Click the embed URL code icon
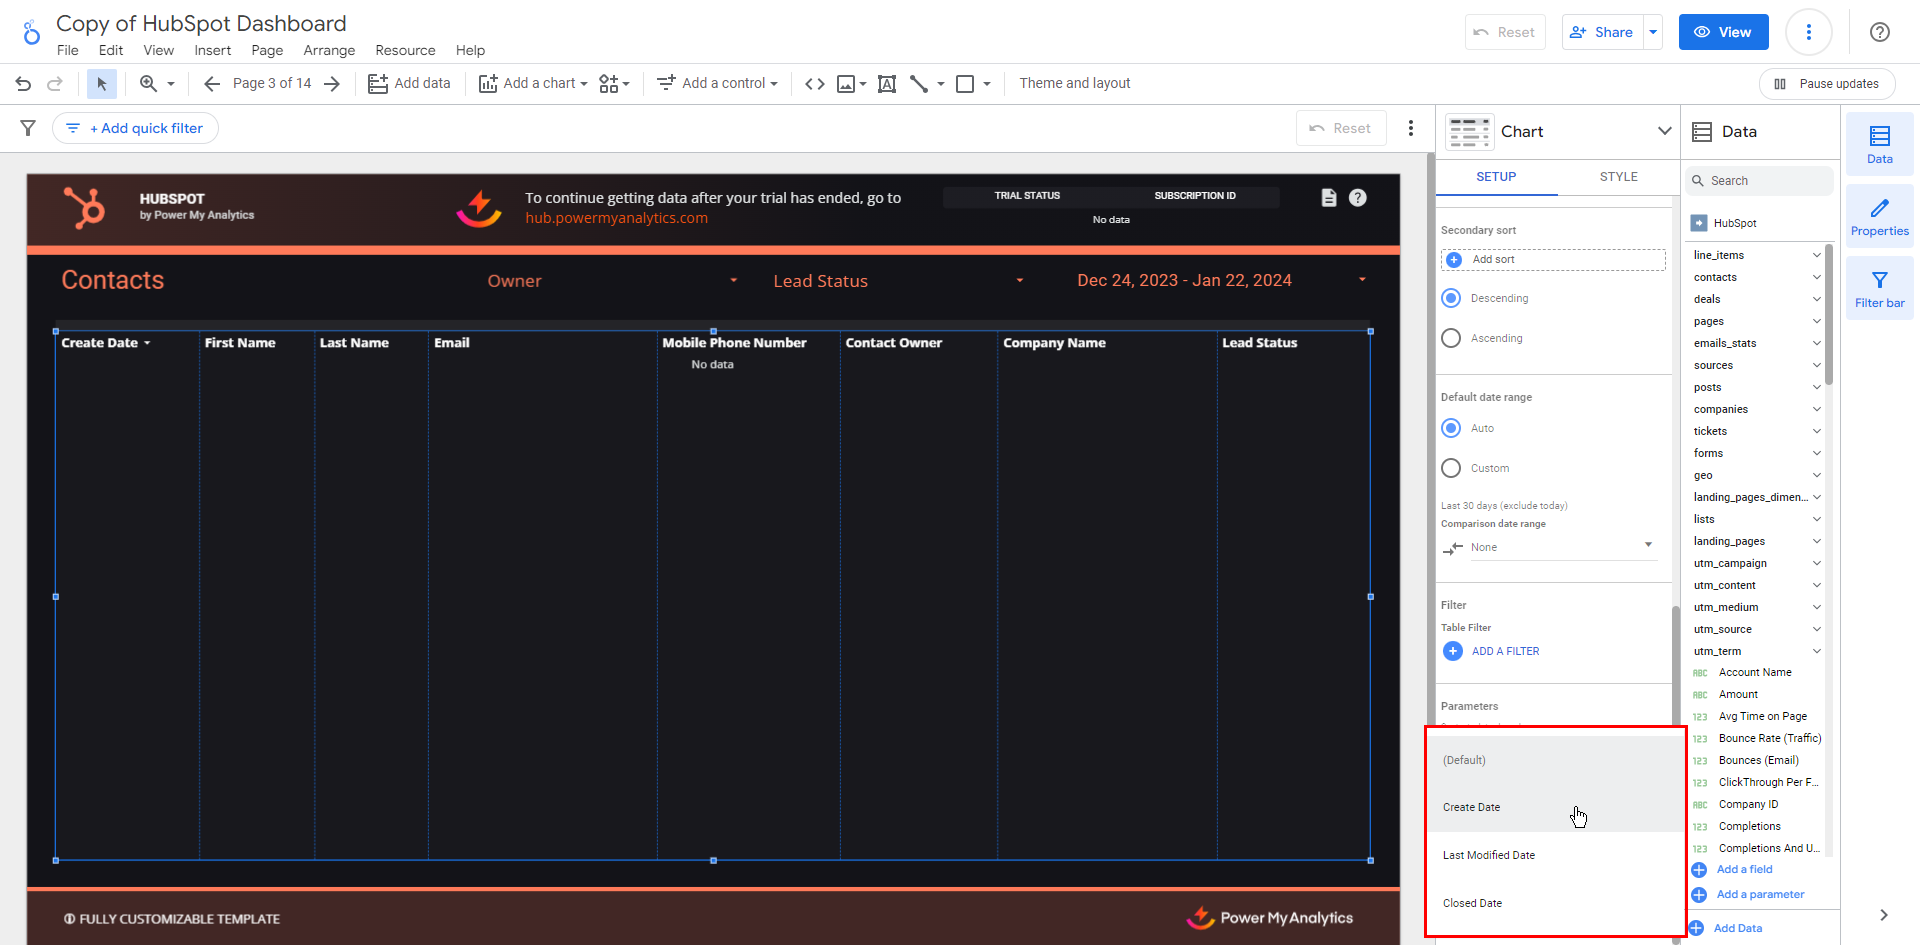This screenshot has height=945, width=1920. (815, 84)
